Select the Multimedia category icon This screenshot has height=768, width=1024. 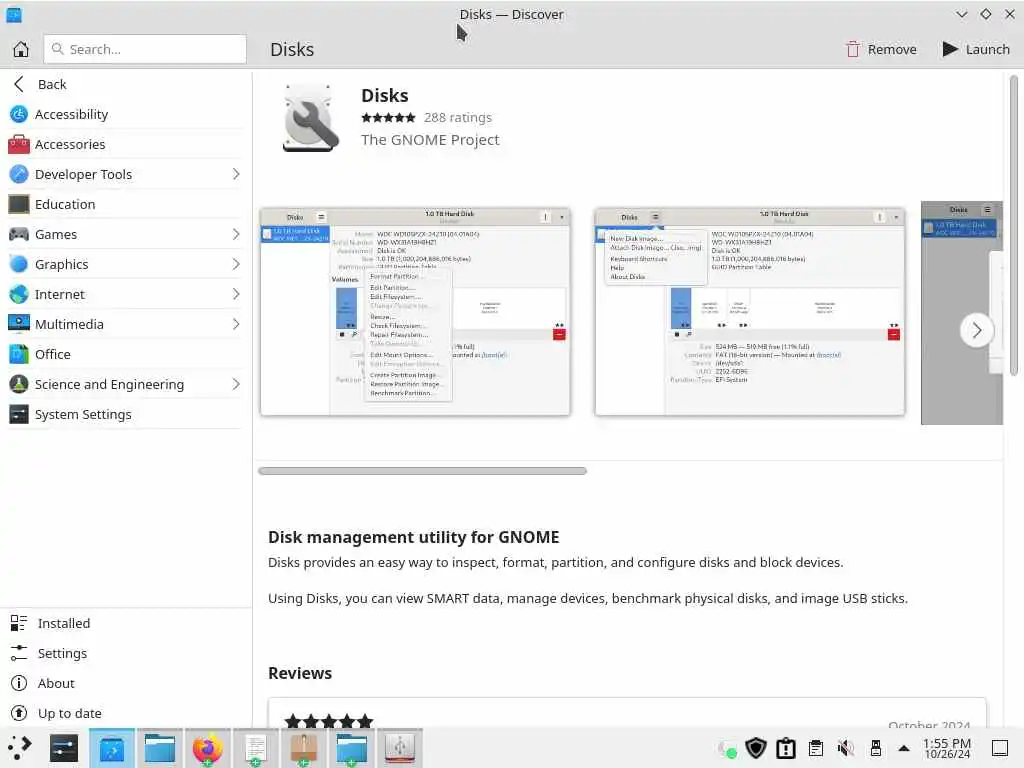coord(19,324)
